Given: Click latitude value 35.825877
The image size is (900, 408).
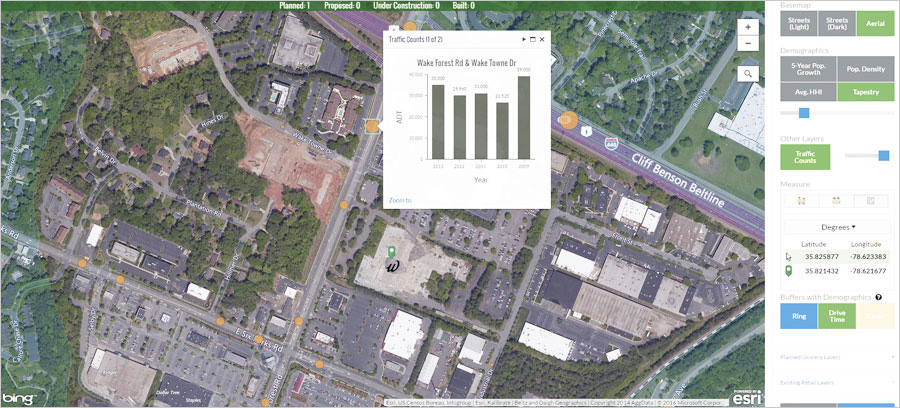Looking at the screenshot, I should (x=821, y=257).
